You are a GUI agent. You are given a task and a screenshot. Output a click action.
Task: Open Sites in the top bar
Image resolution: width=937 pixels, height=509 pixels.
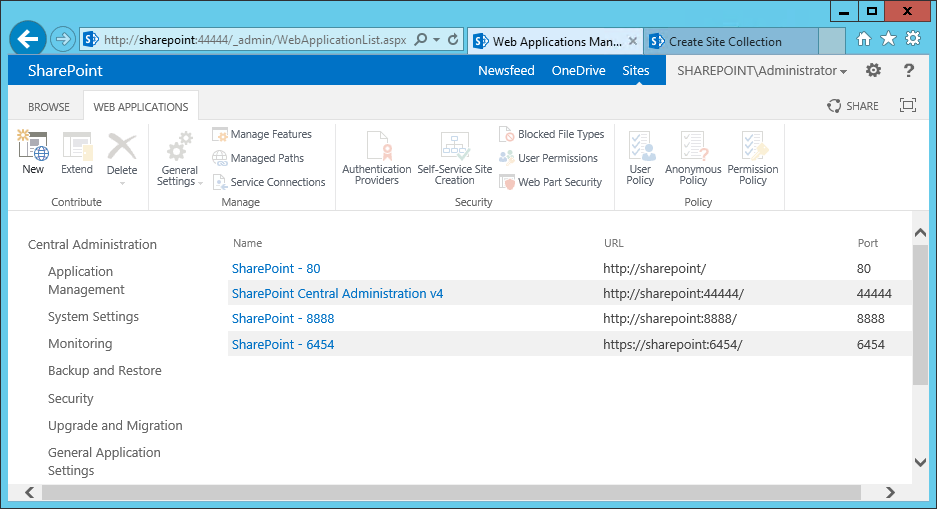636,70
